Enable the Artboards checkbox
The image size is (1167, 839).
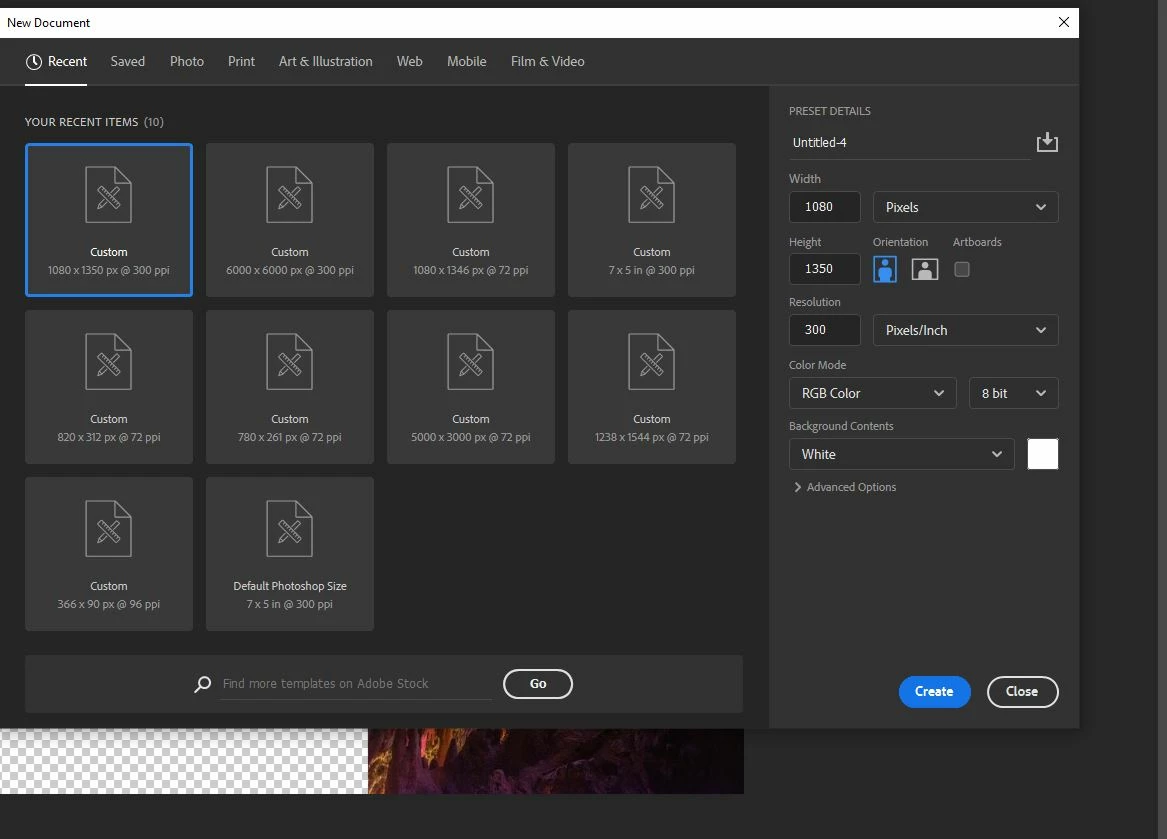pyautogui.click(x=962, y=269)
